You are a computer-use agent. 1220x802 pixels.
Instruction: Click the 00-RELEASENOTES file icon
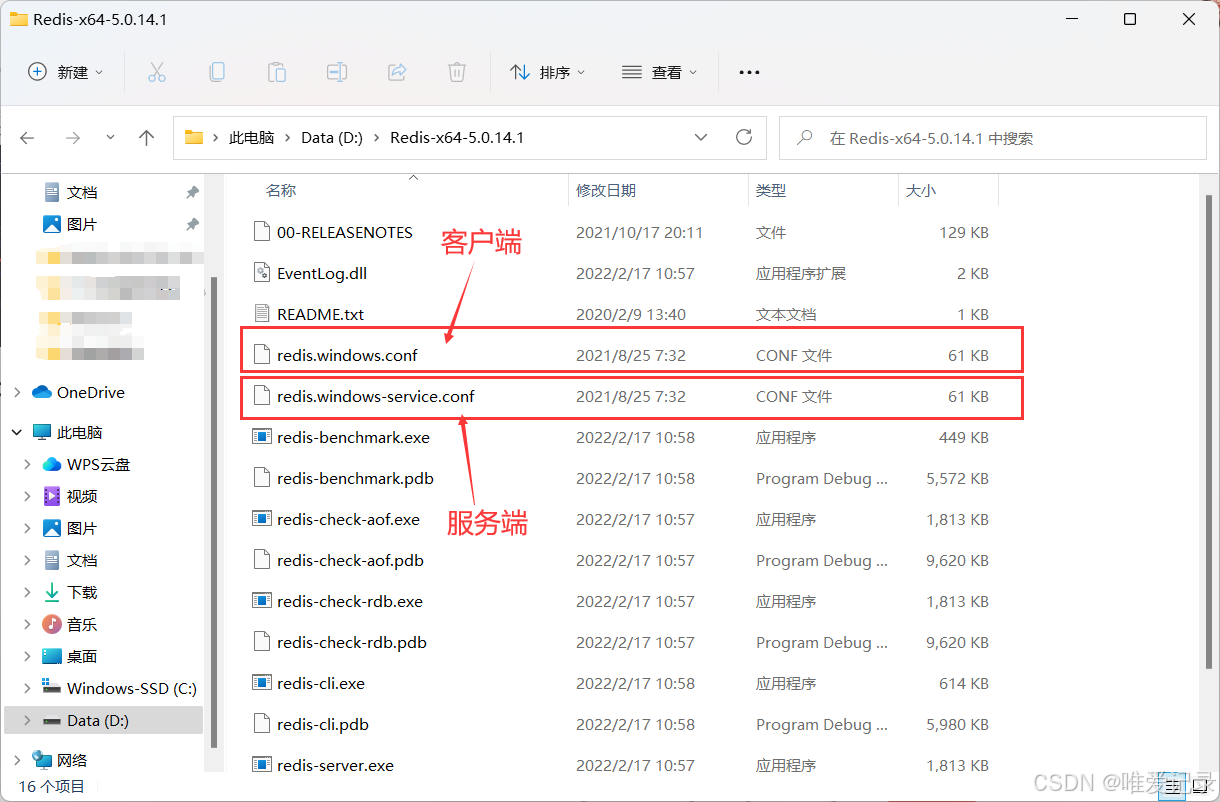tap(262, 232)
